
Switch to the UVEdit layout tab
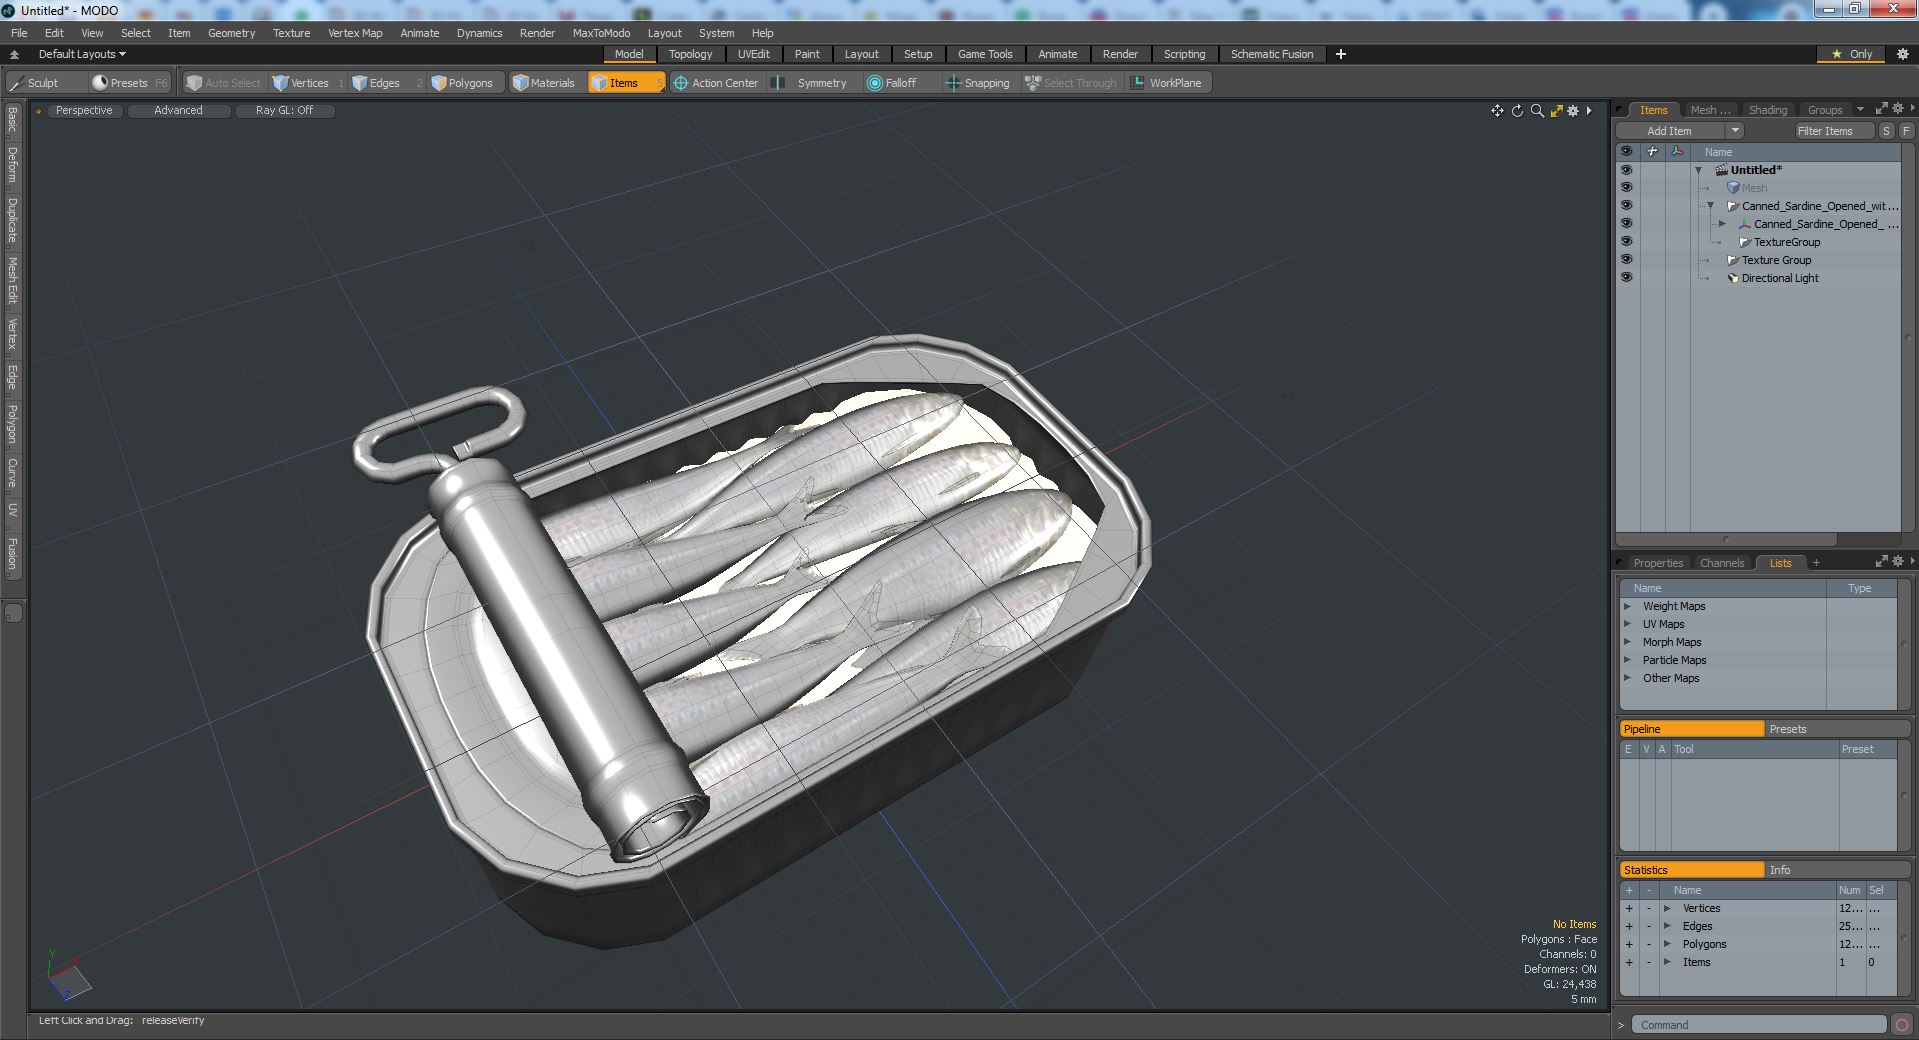tap(754, 54)
